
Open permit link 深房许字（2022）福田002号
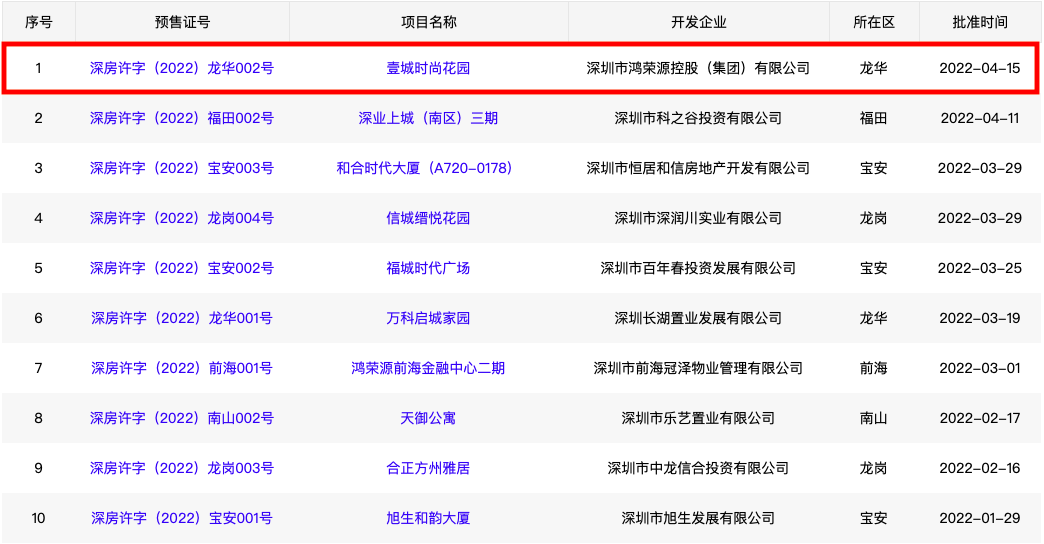point(182,118)
